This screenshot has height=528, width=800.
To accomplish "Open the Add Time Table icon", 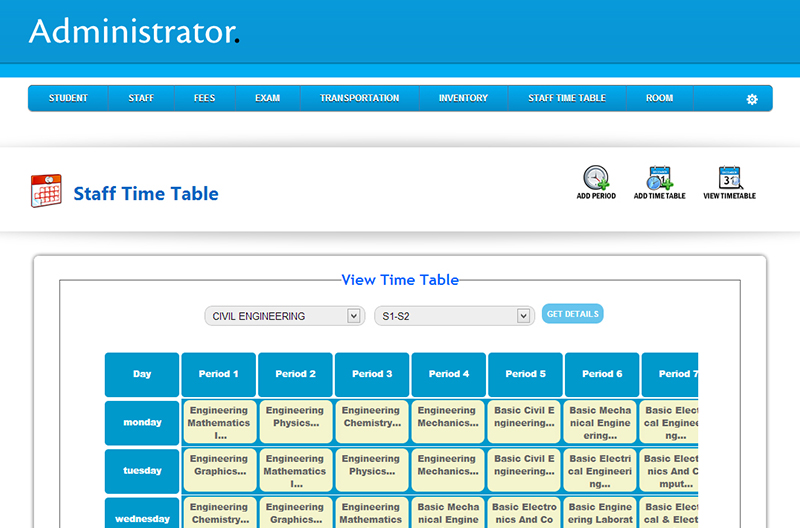I will [x=659, y=179].
